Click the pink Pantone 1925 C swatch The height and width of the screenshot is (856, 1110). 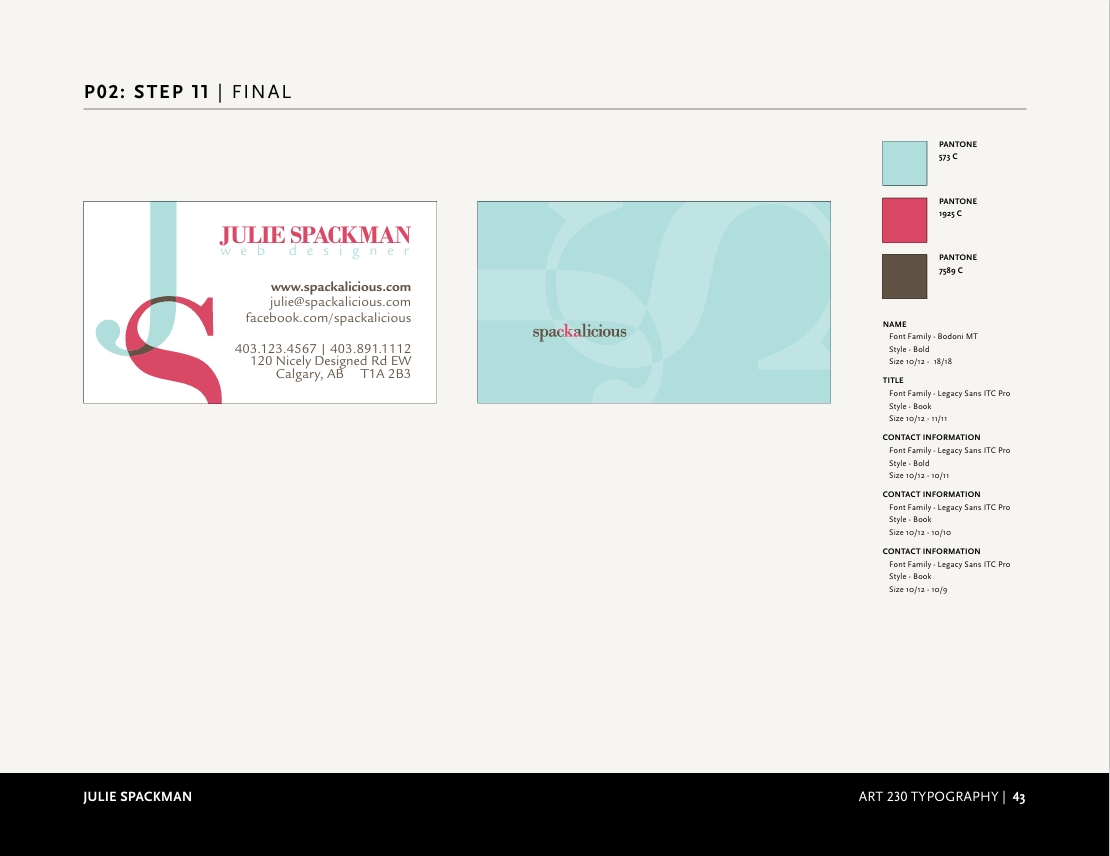click(x=904, y=219)
